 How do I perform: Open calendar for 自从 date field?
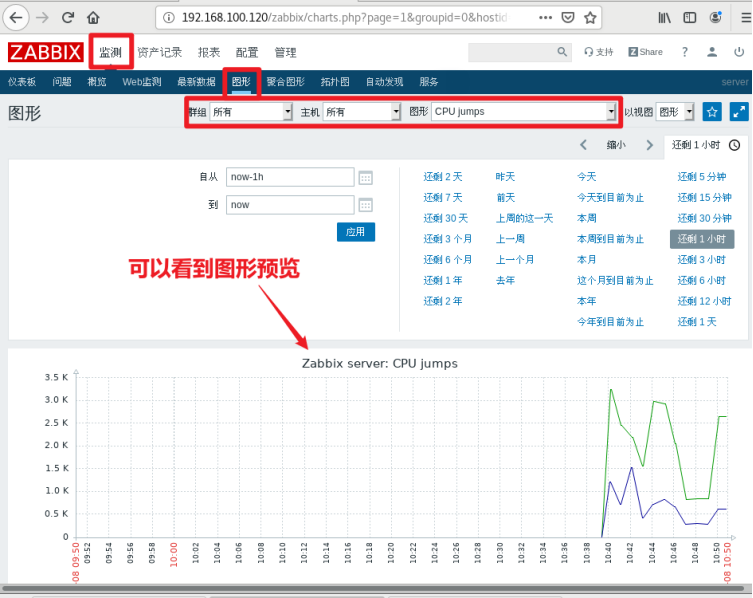point(365,178)
